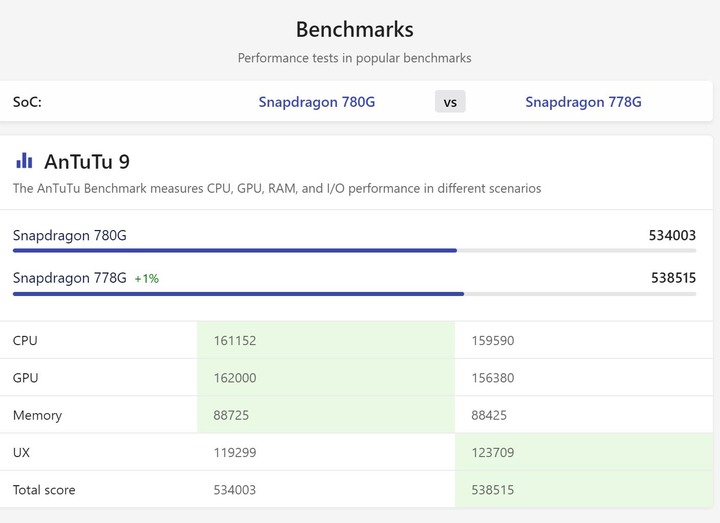The width and height of the screenshot is (720, 523).
Task: Select the Total score row label
Action: (44, 490)
